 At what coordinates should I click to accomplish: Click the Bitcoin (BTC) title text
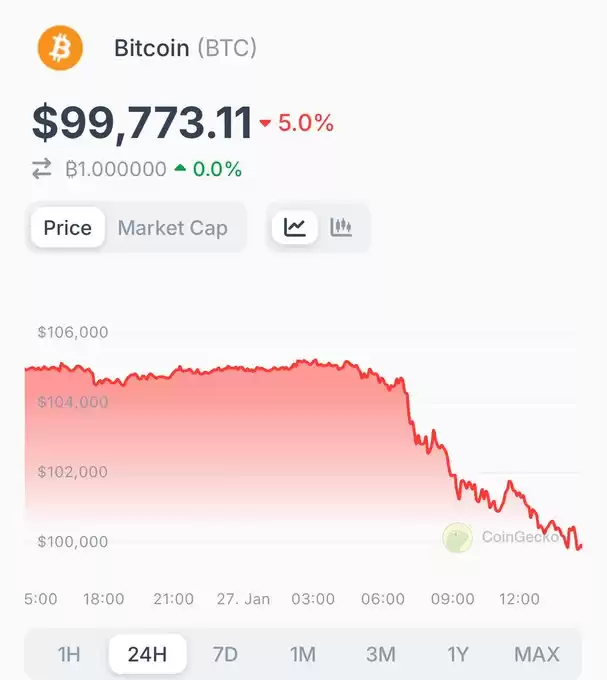pos(185,48)
